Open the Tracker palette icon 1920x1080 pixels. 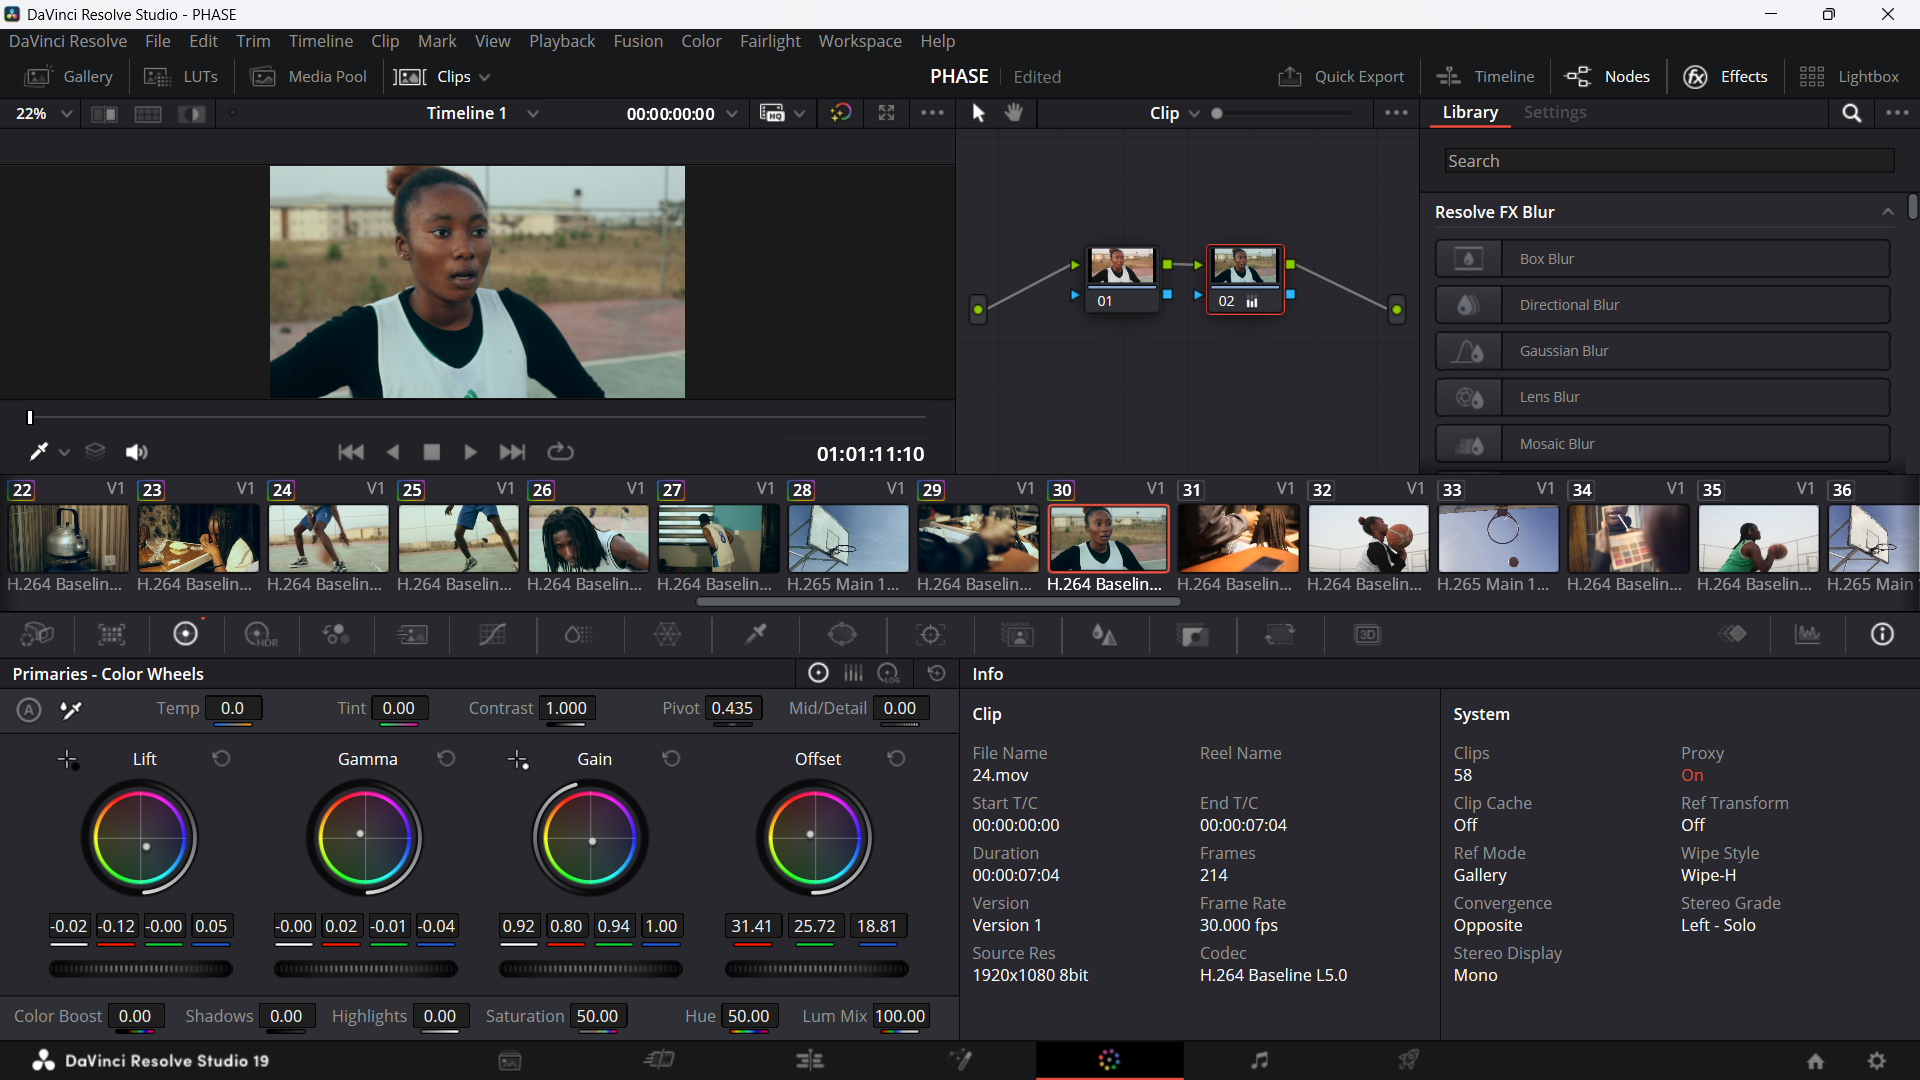pos(930,635)
